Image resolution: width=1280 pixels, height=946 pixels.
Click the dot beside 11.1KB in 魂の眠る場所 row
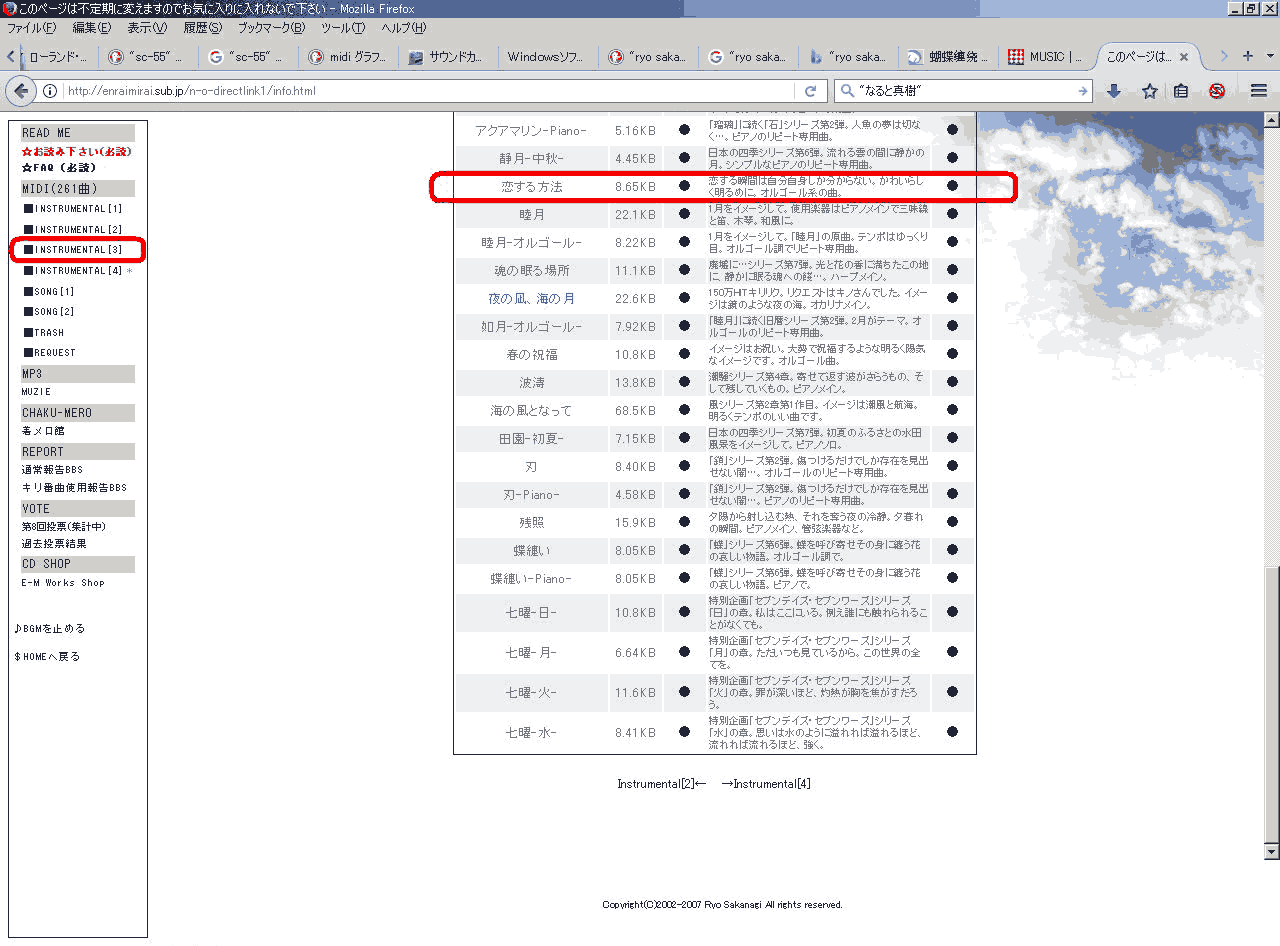point(685,270)
